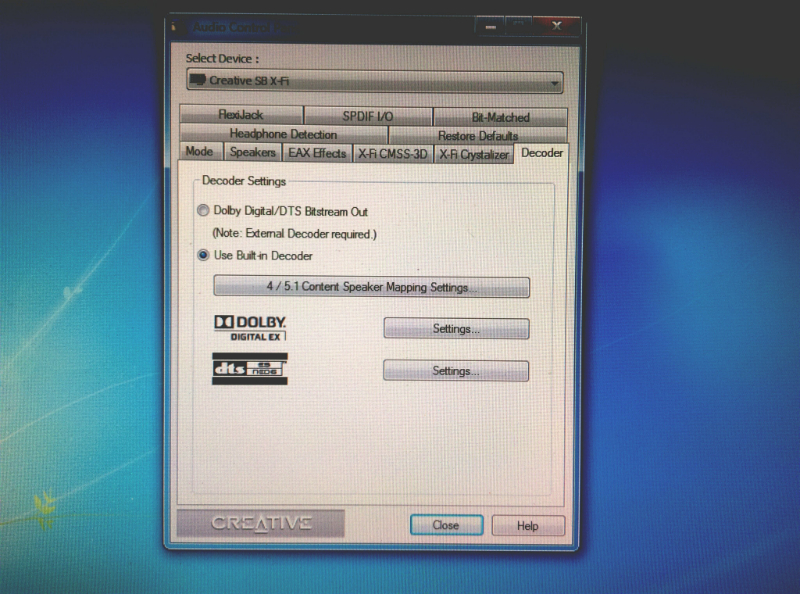Click the Creative logo banner
Image resolution: width=800 pixels, height=594 pixels.
pos(261,524)
